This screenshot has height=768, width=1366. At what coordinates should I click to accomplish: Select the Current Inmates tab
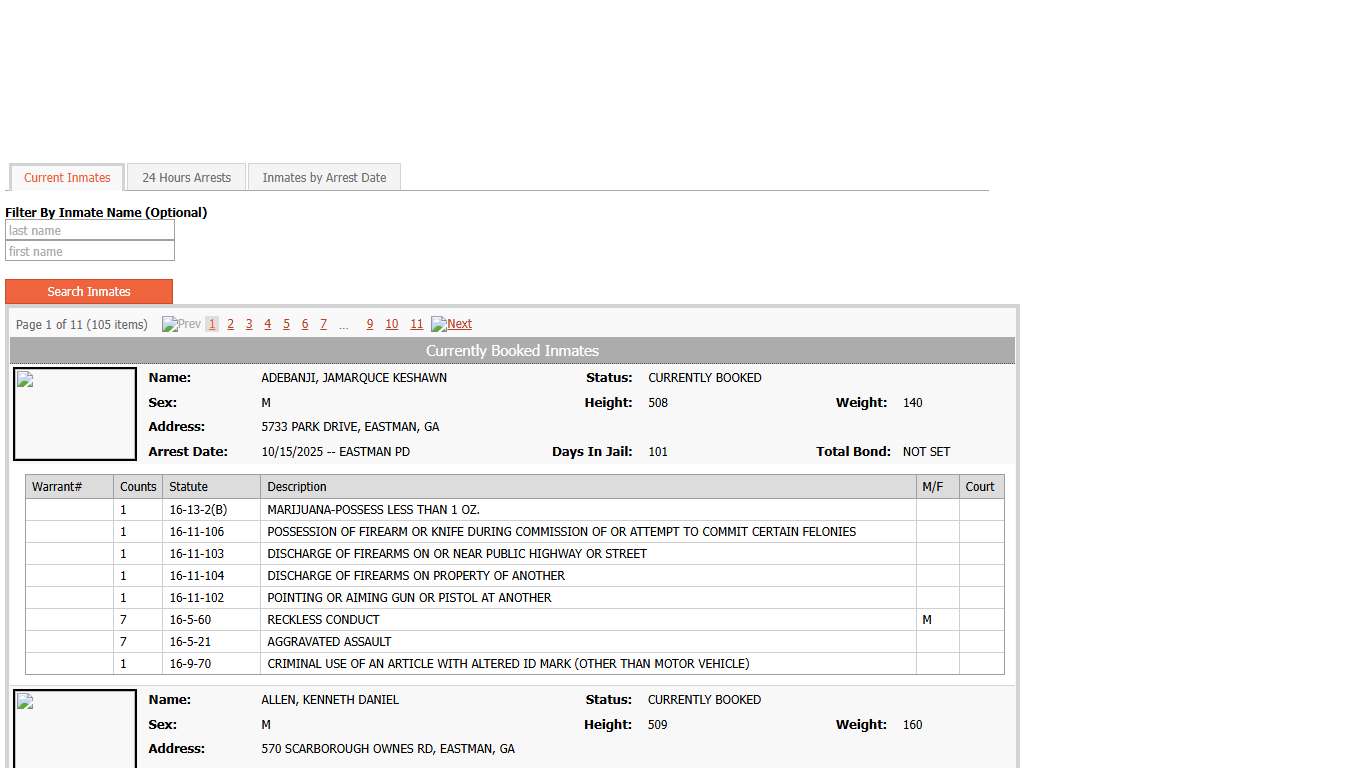(x=67, y=178)
